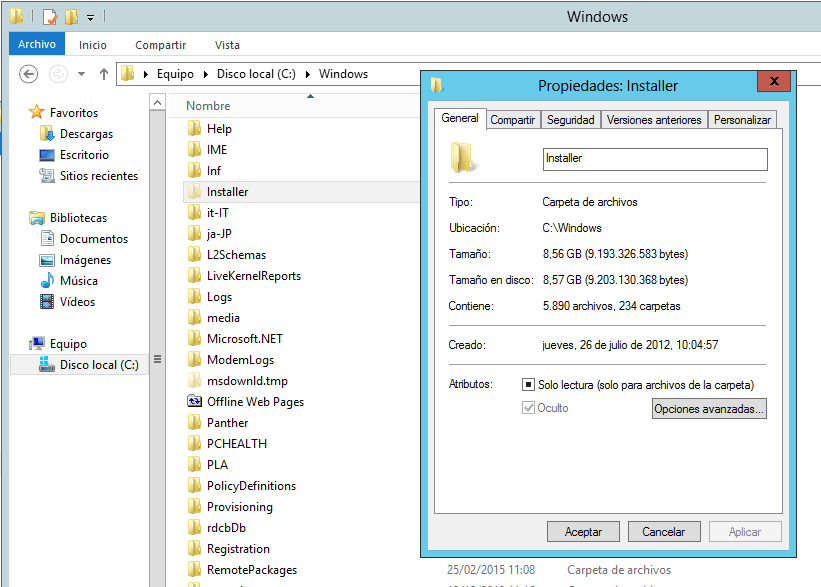The height and width of the screenshot is (587, 821).
Task: Click the Installer folder name field
Action: coord(655,159)
